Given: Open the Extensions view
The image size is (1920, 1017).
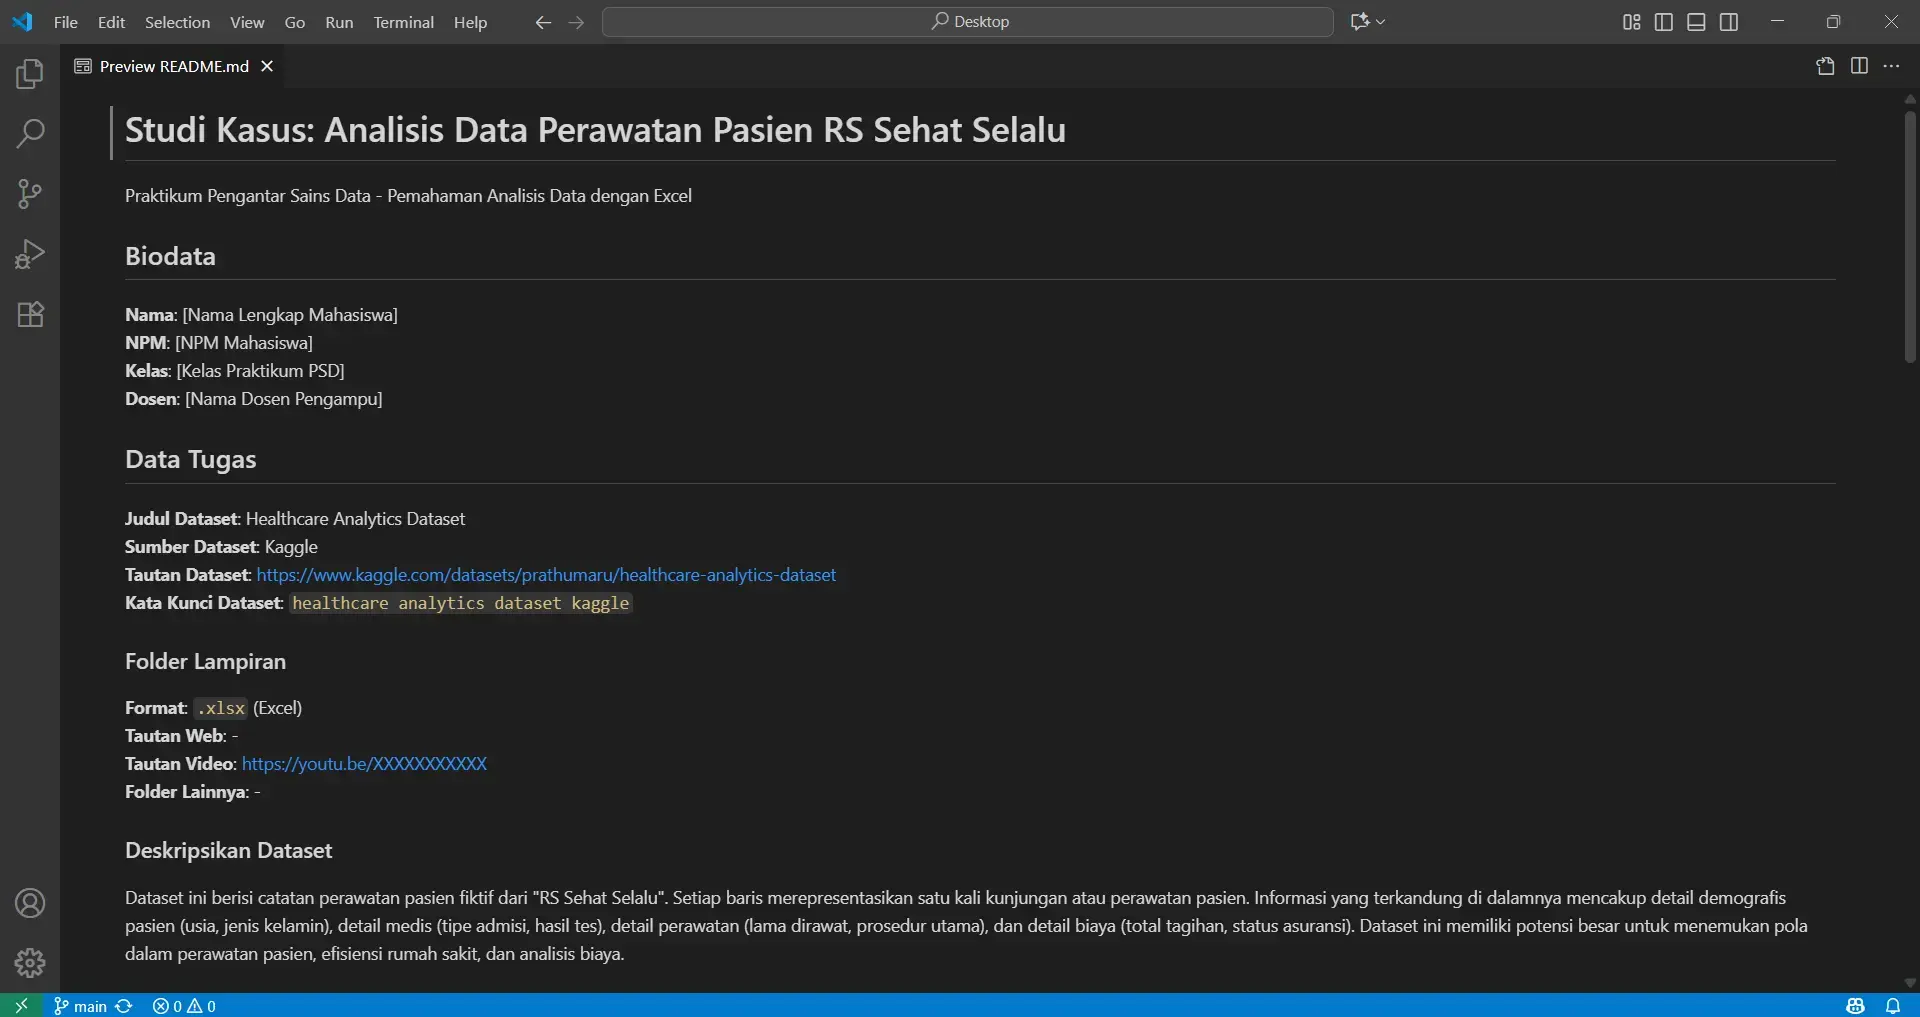Looking at the screenshot, I should (29, 314).
